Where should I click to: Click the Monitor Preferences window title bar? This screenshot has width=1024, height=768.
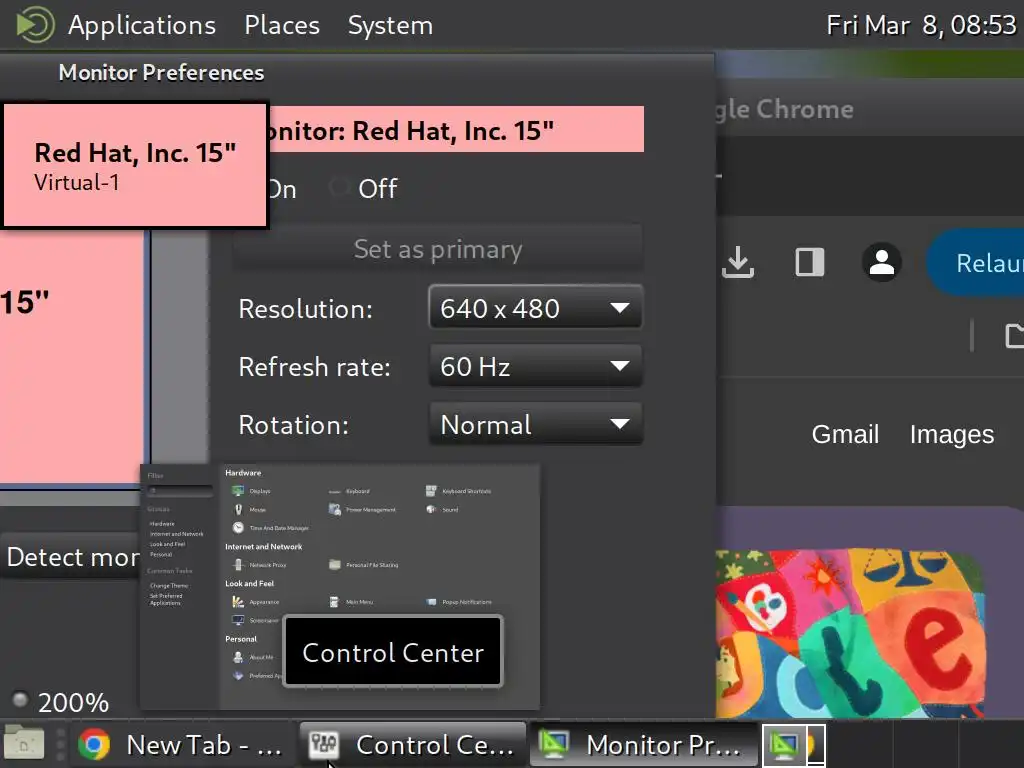click(x=357, y=72)
